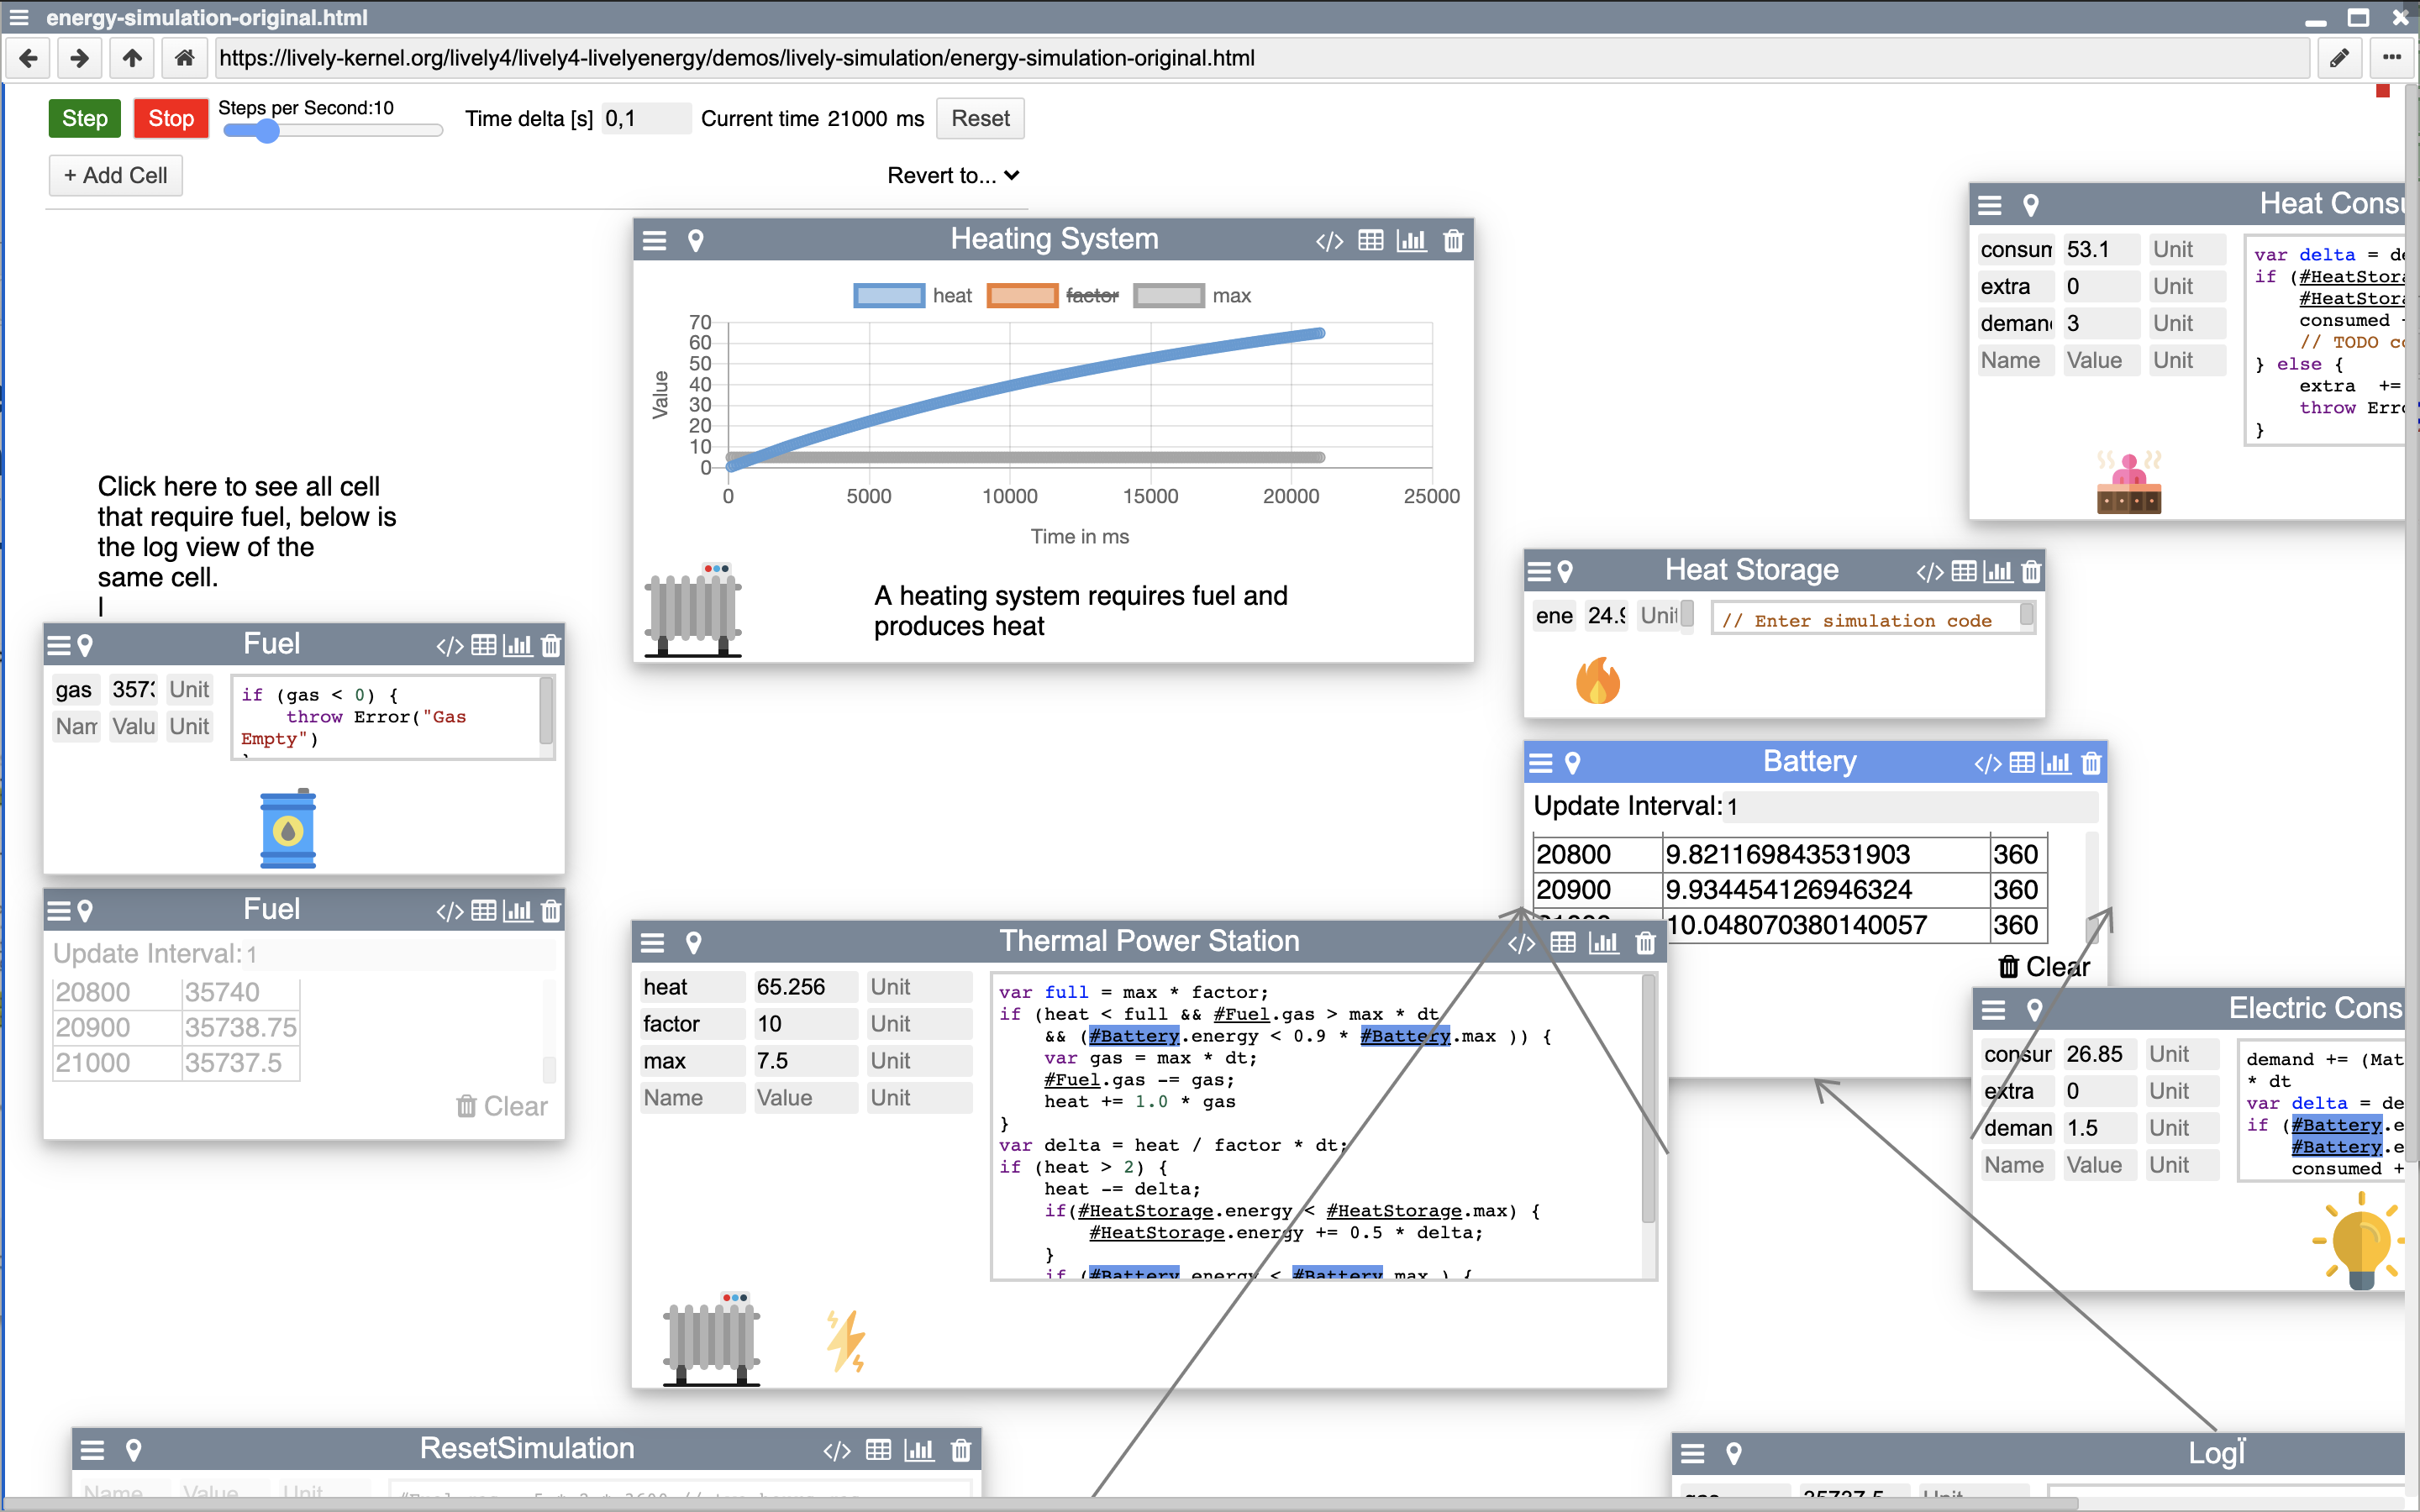Open window hamburger menu at top-left
The height and width of the screenshot is (1512, 2420).
19,17
